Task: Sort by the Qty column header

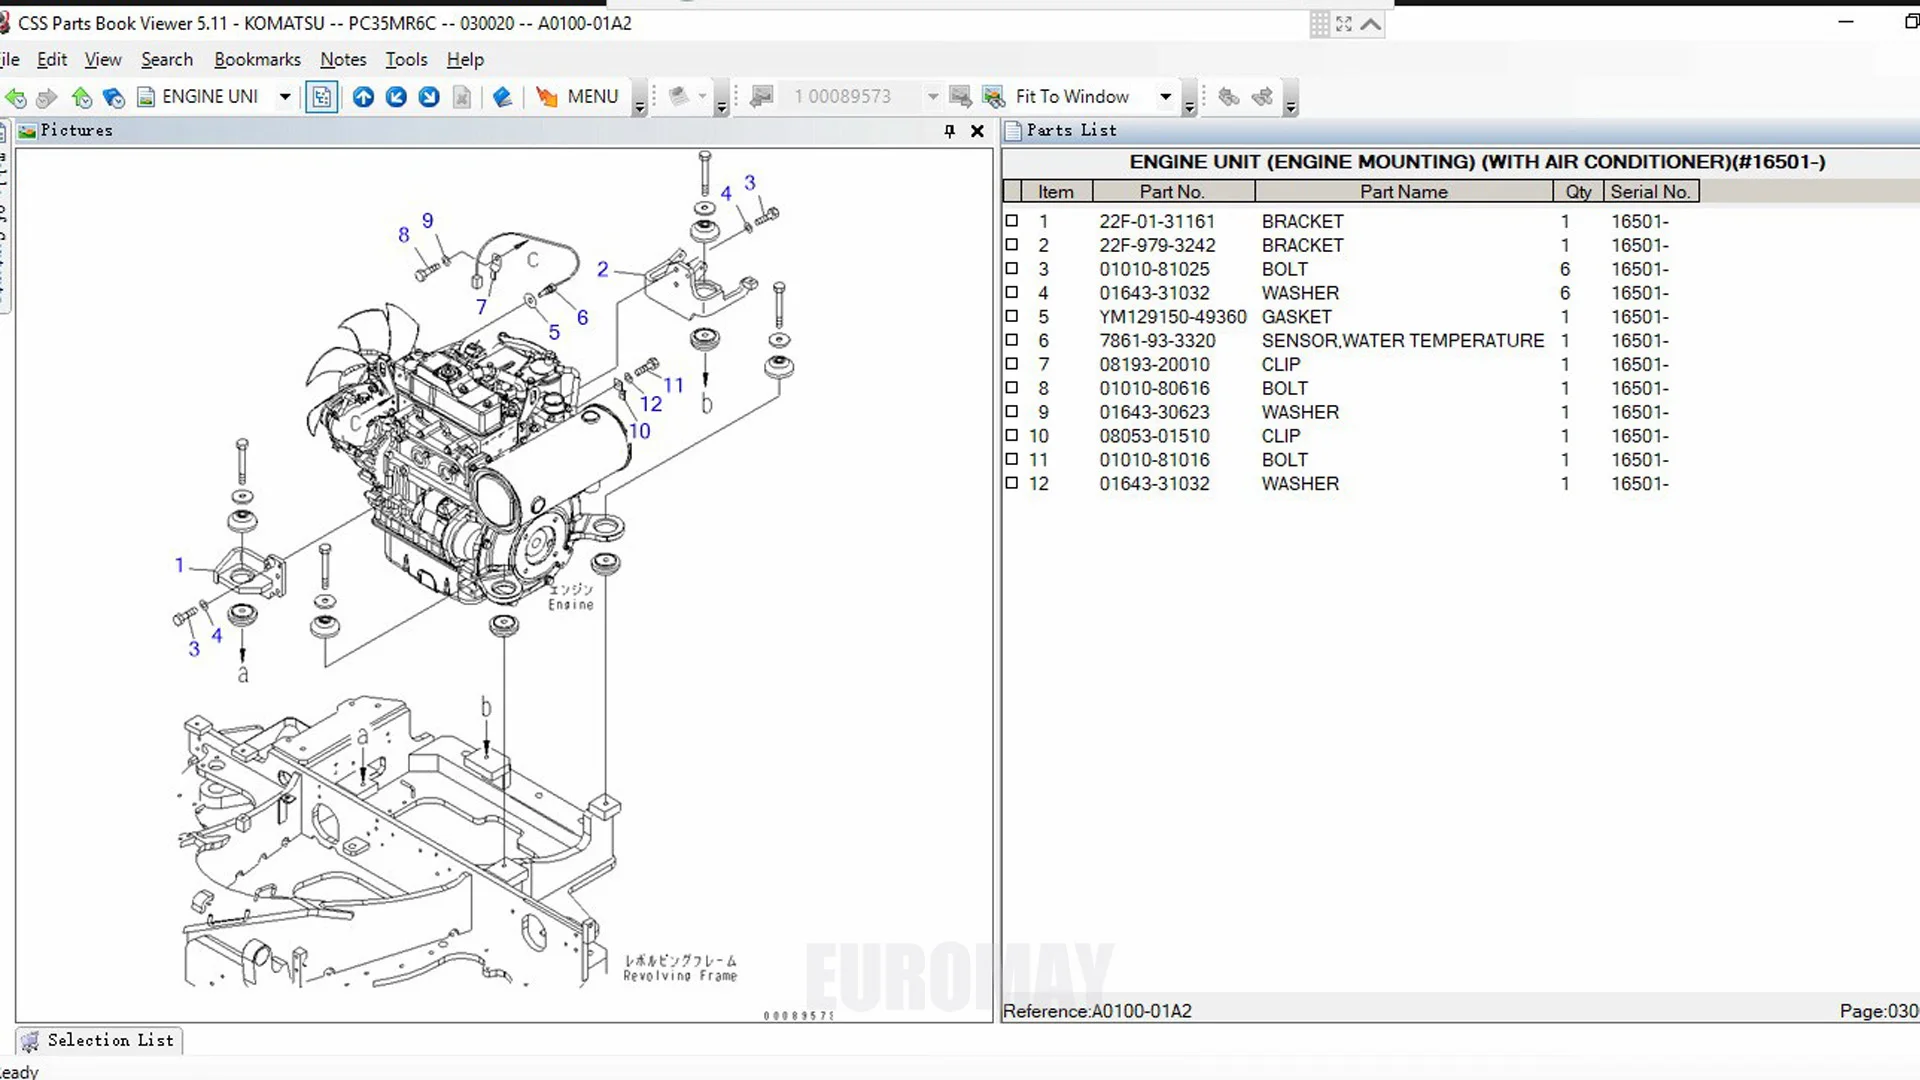Action: 1578,192
